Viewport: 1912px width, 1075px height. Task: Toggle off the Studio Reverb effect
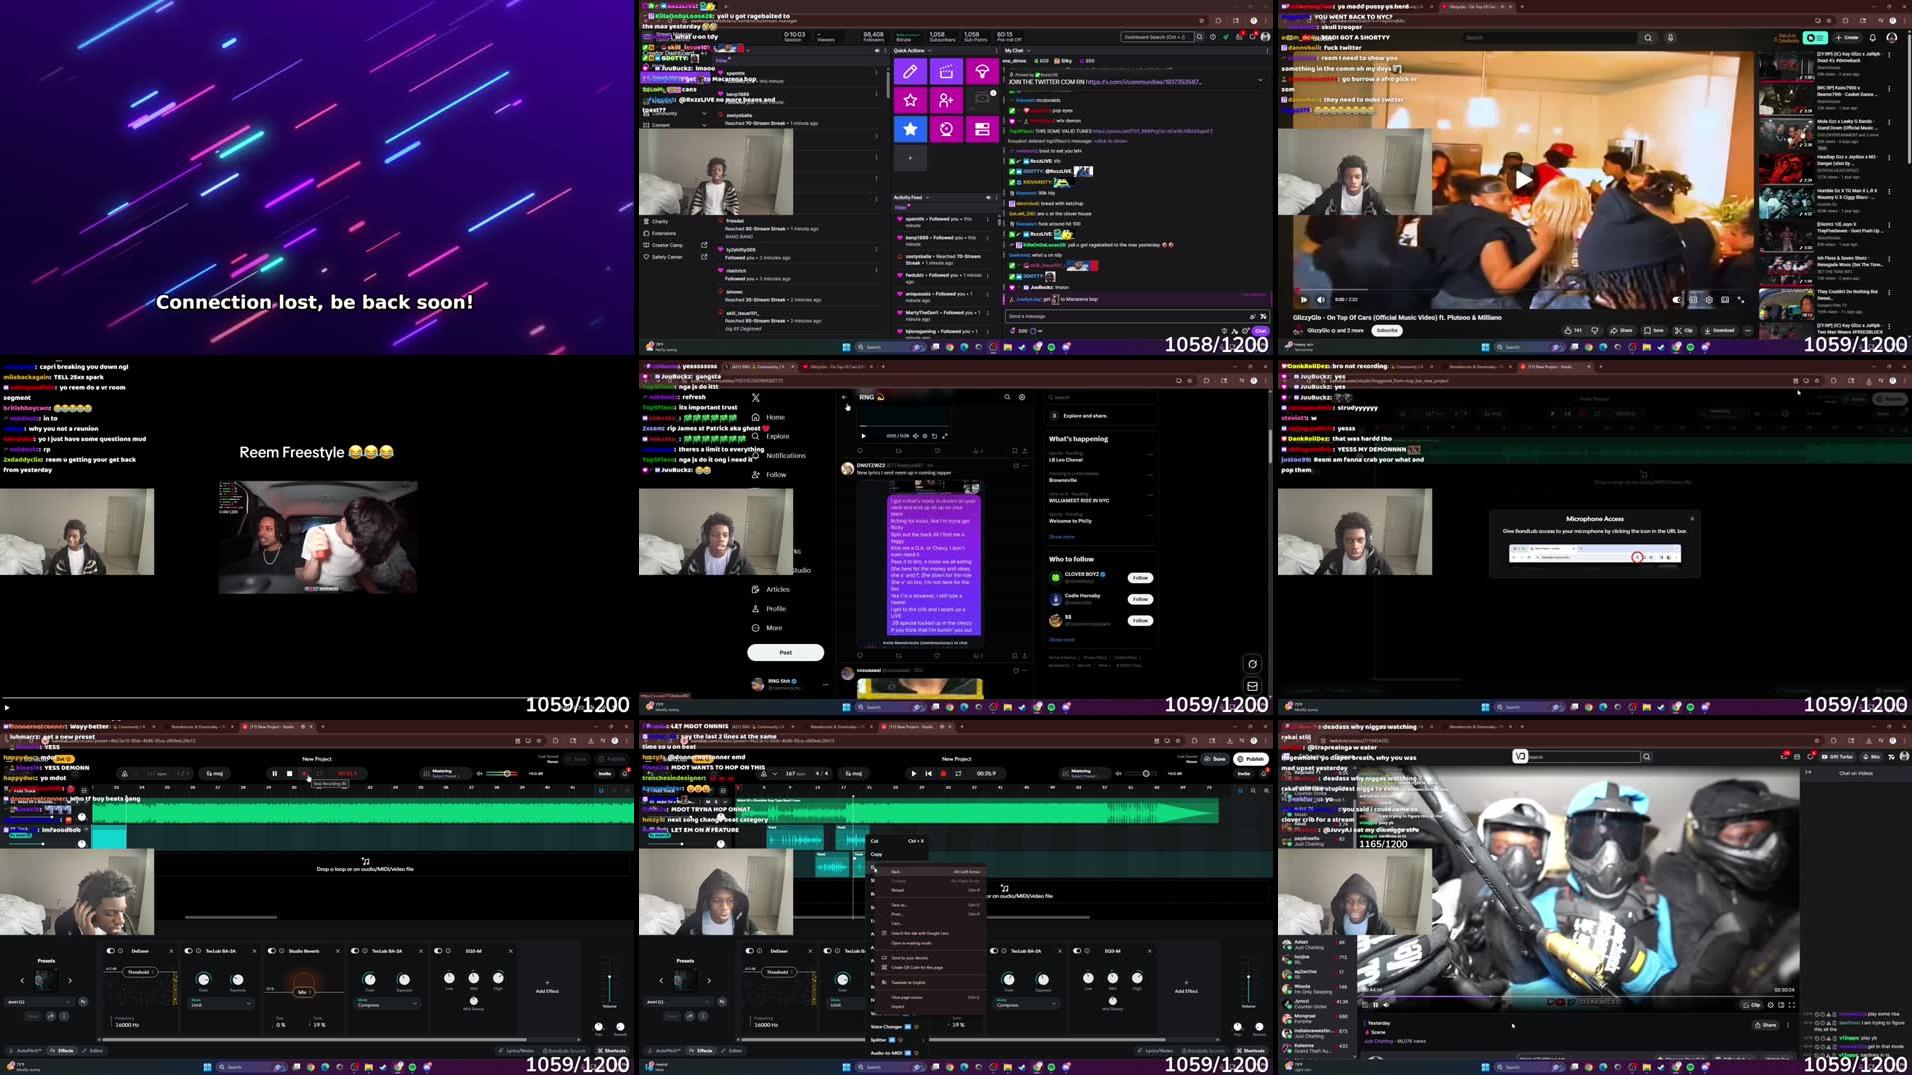(x=271, y=951)
